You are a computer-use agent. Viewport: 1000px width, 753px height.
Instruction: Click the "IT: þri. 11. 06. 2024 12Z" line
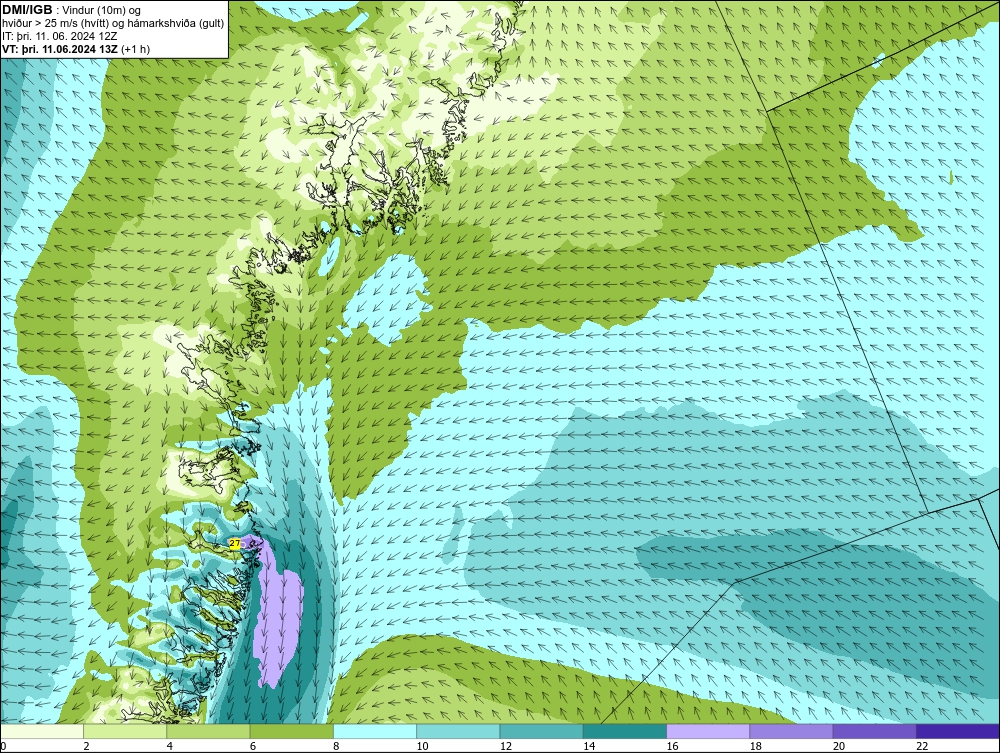pos(59,36)
